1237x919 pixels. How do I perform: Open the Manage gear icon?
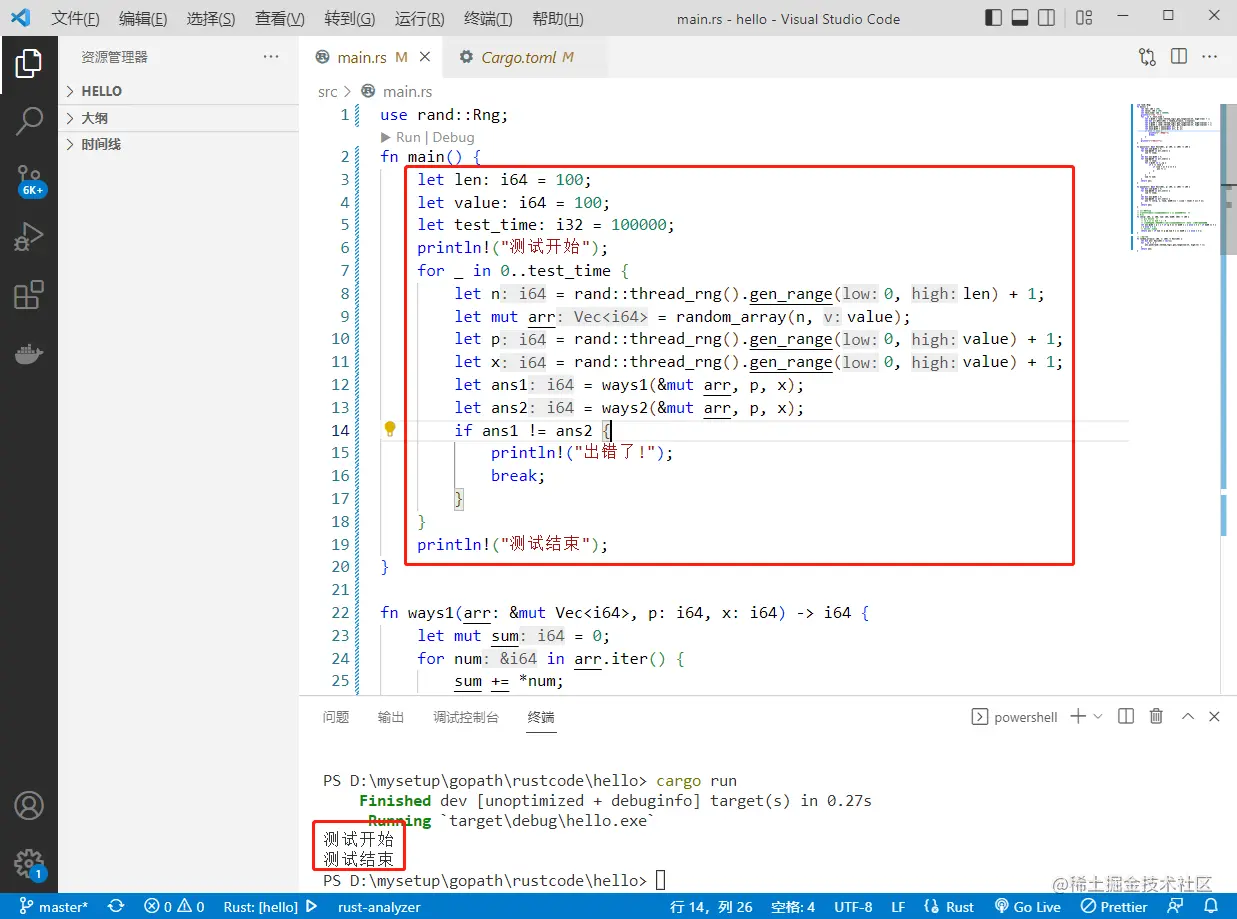[x=29, y=864]
